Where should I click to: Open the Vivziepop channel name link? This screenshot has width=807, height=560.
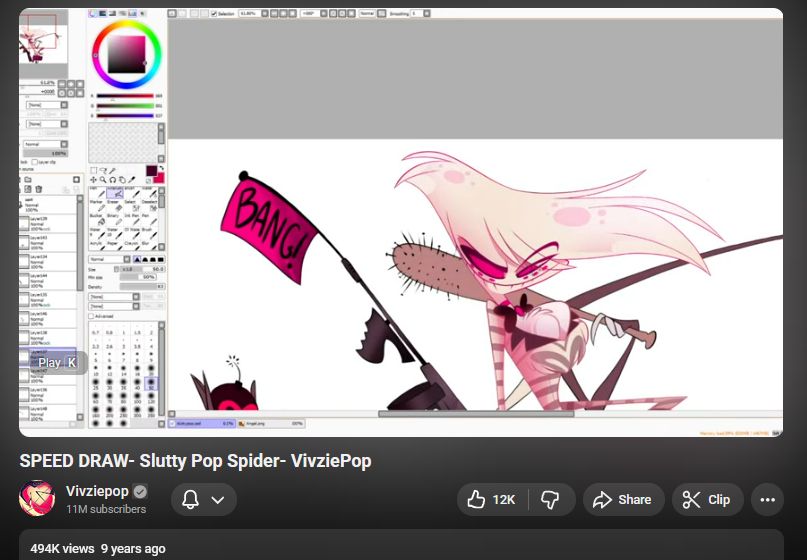[97, 491]
